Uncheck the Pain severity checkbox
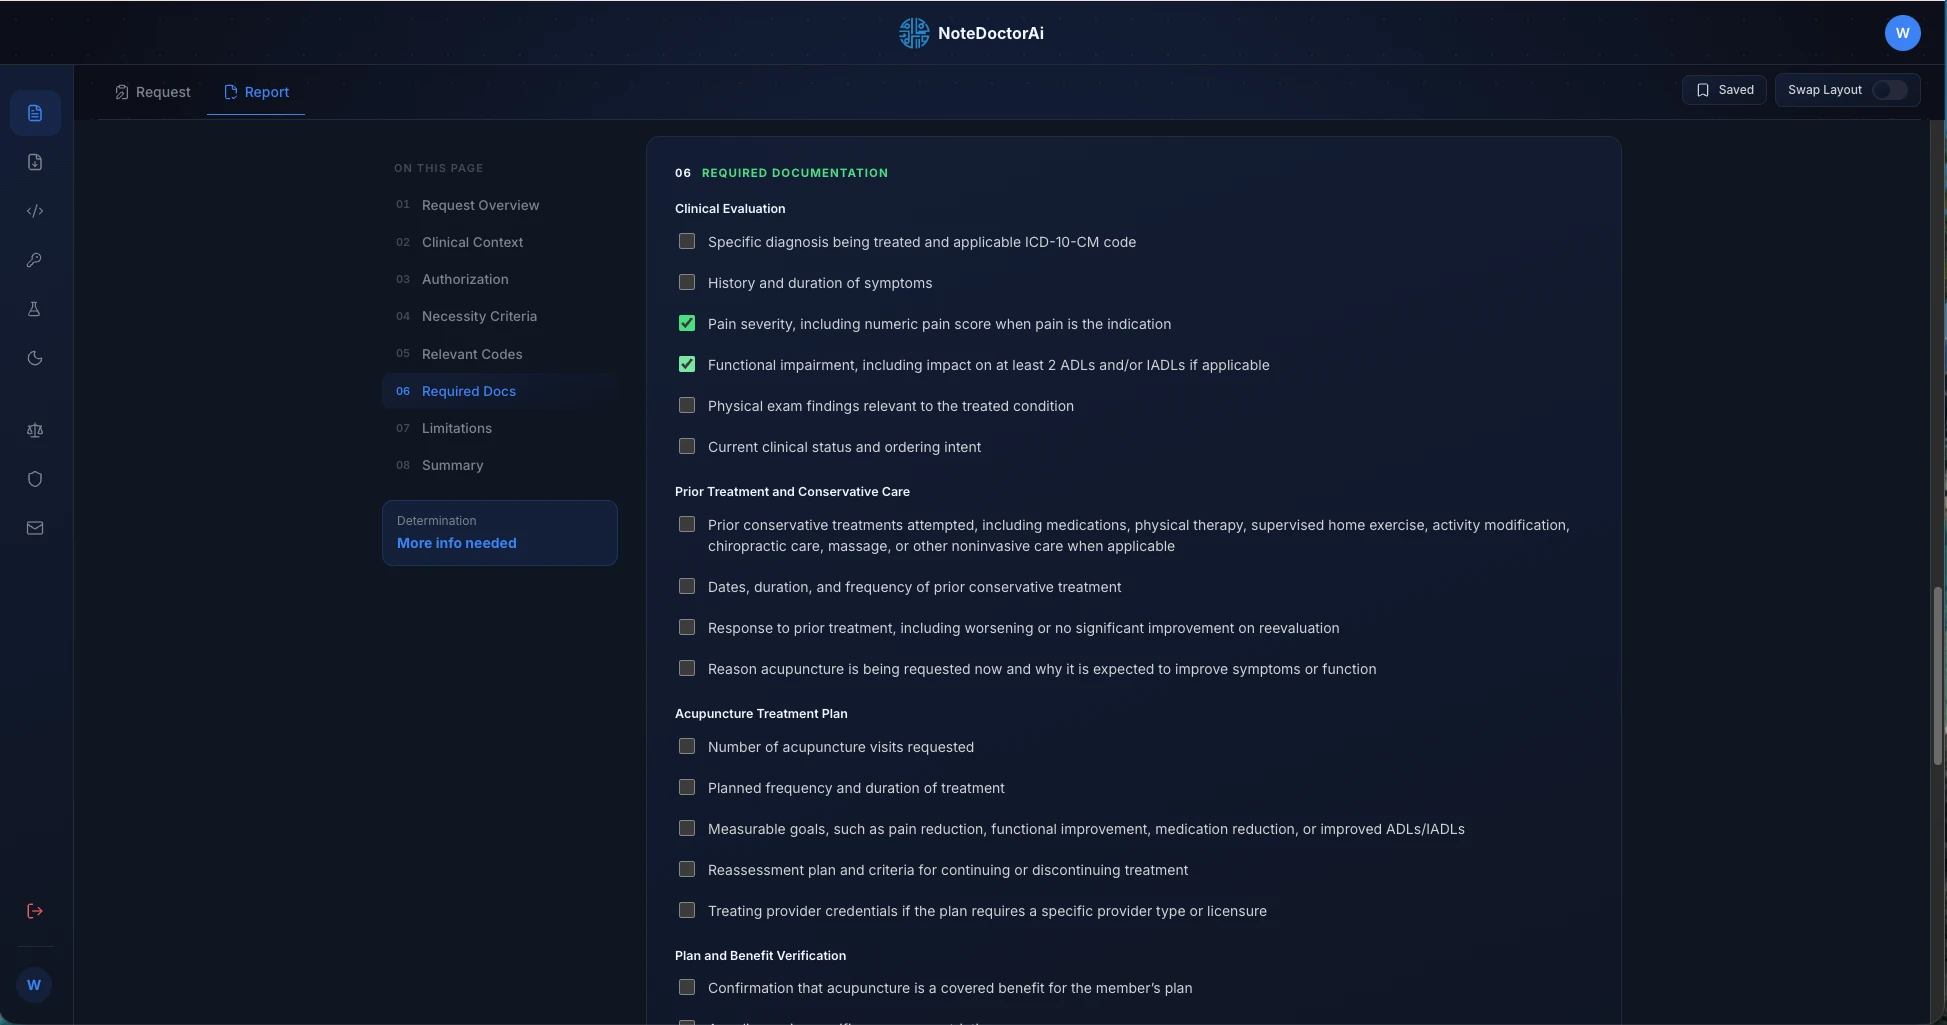1947x1025 pixels. click(687, 323)
